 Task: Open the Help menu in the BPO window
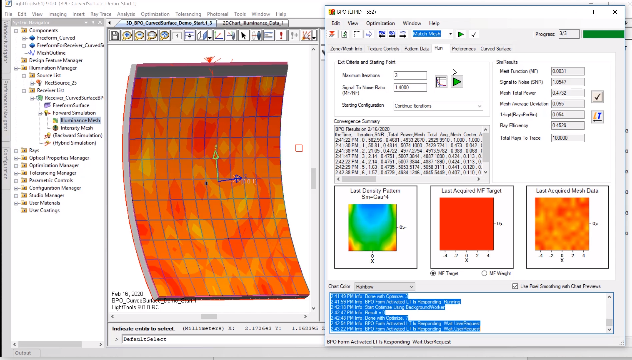(x=434, y=23)
